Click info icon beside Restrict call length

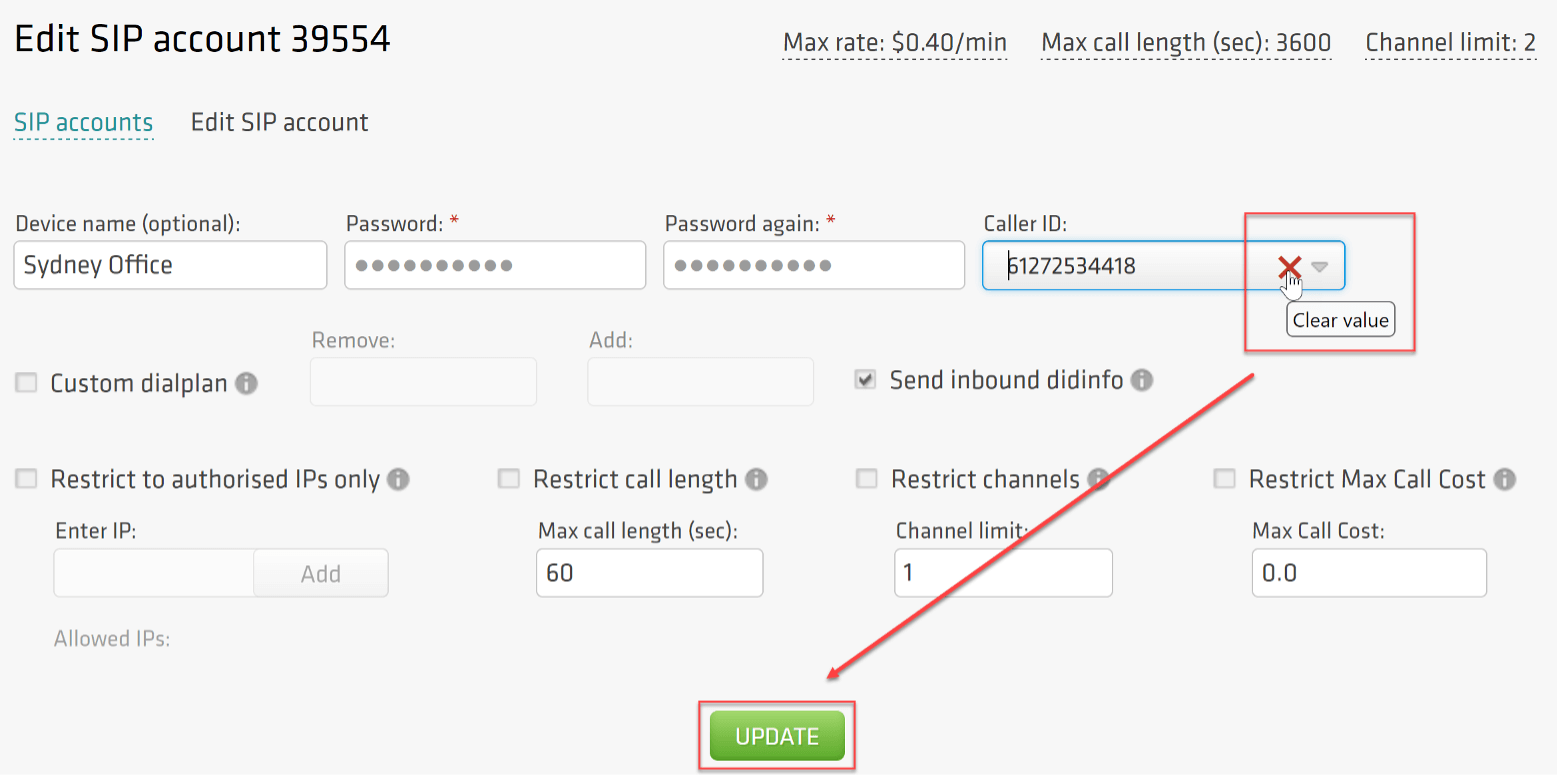tap(756, 480)
